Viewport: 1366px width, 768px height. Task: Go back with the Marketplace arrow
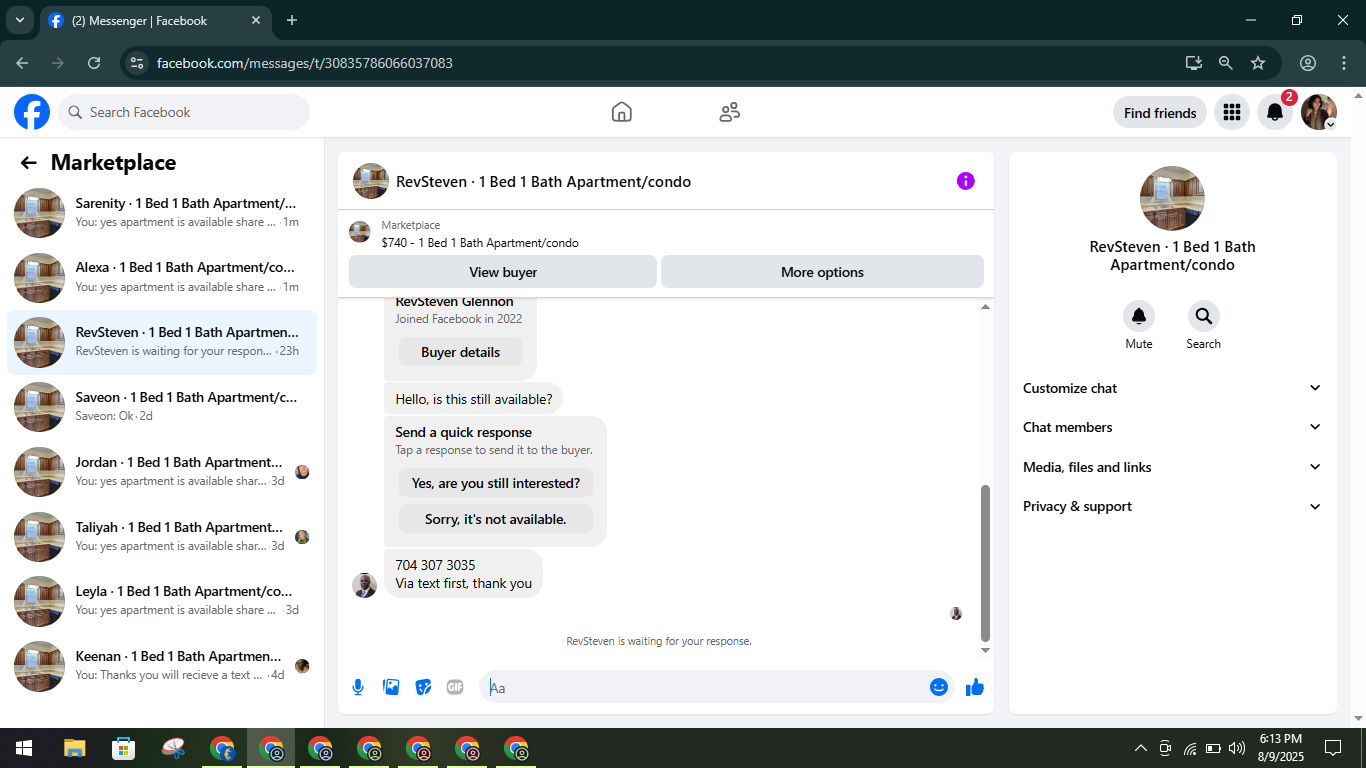(x=28, y=163)
